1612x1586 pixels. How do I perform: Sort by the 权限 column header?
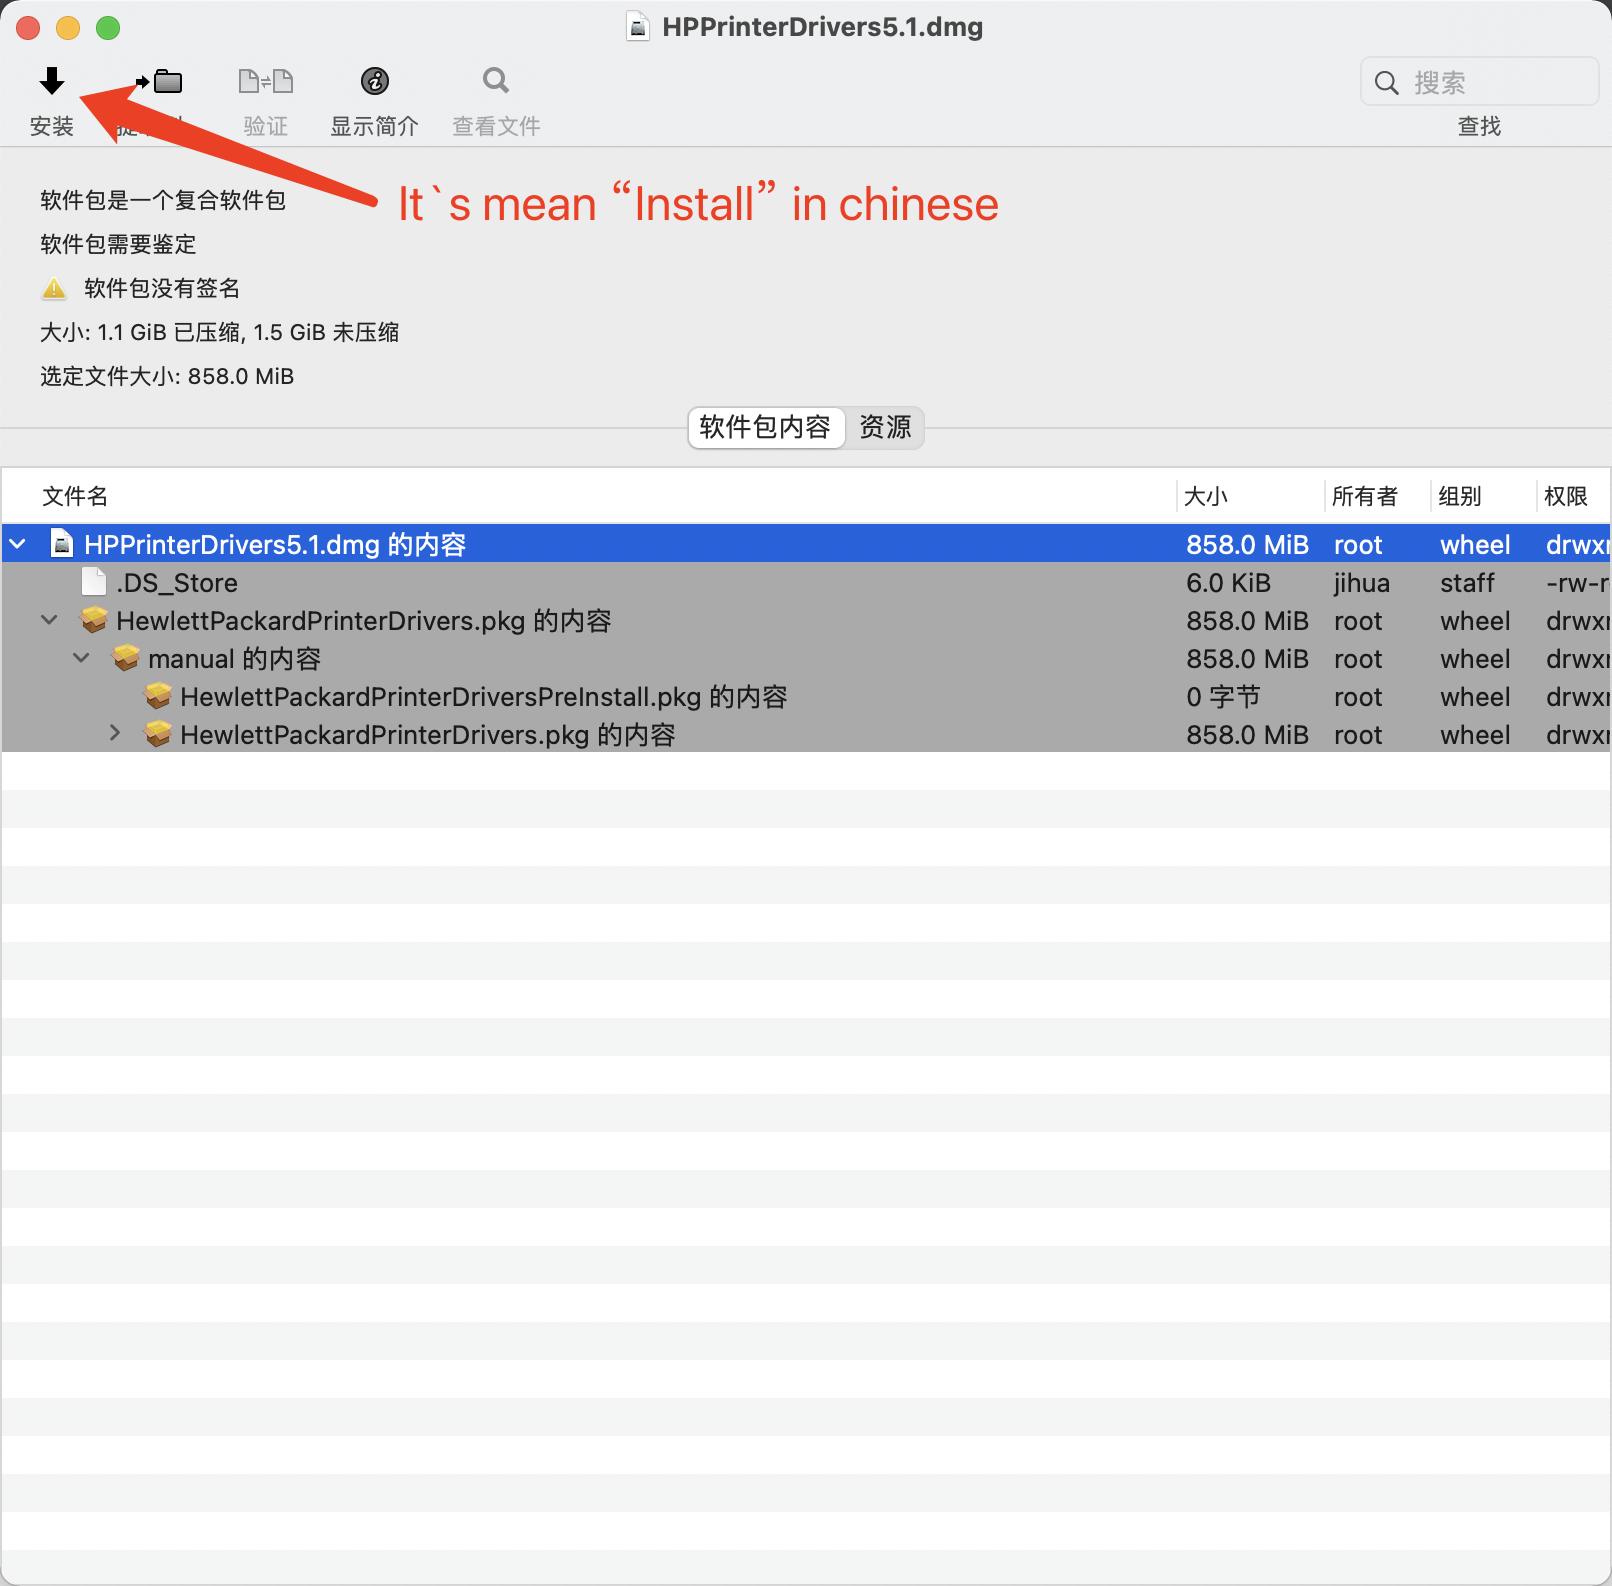click(1566, 497)
